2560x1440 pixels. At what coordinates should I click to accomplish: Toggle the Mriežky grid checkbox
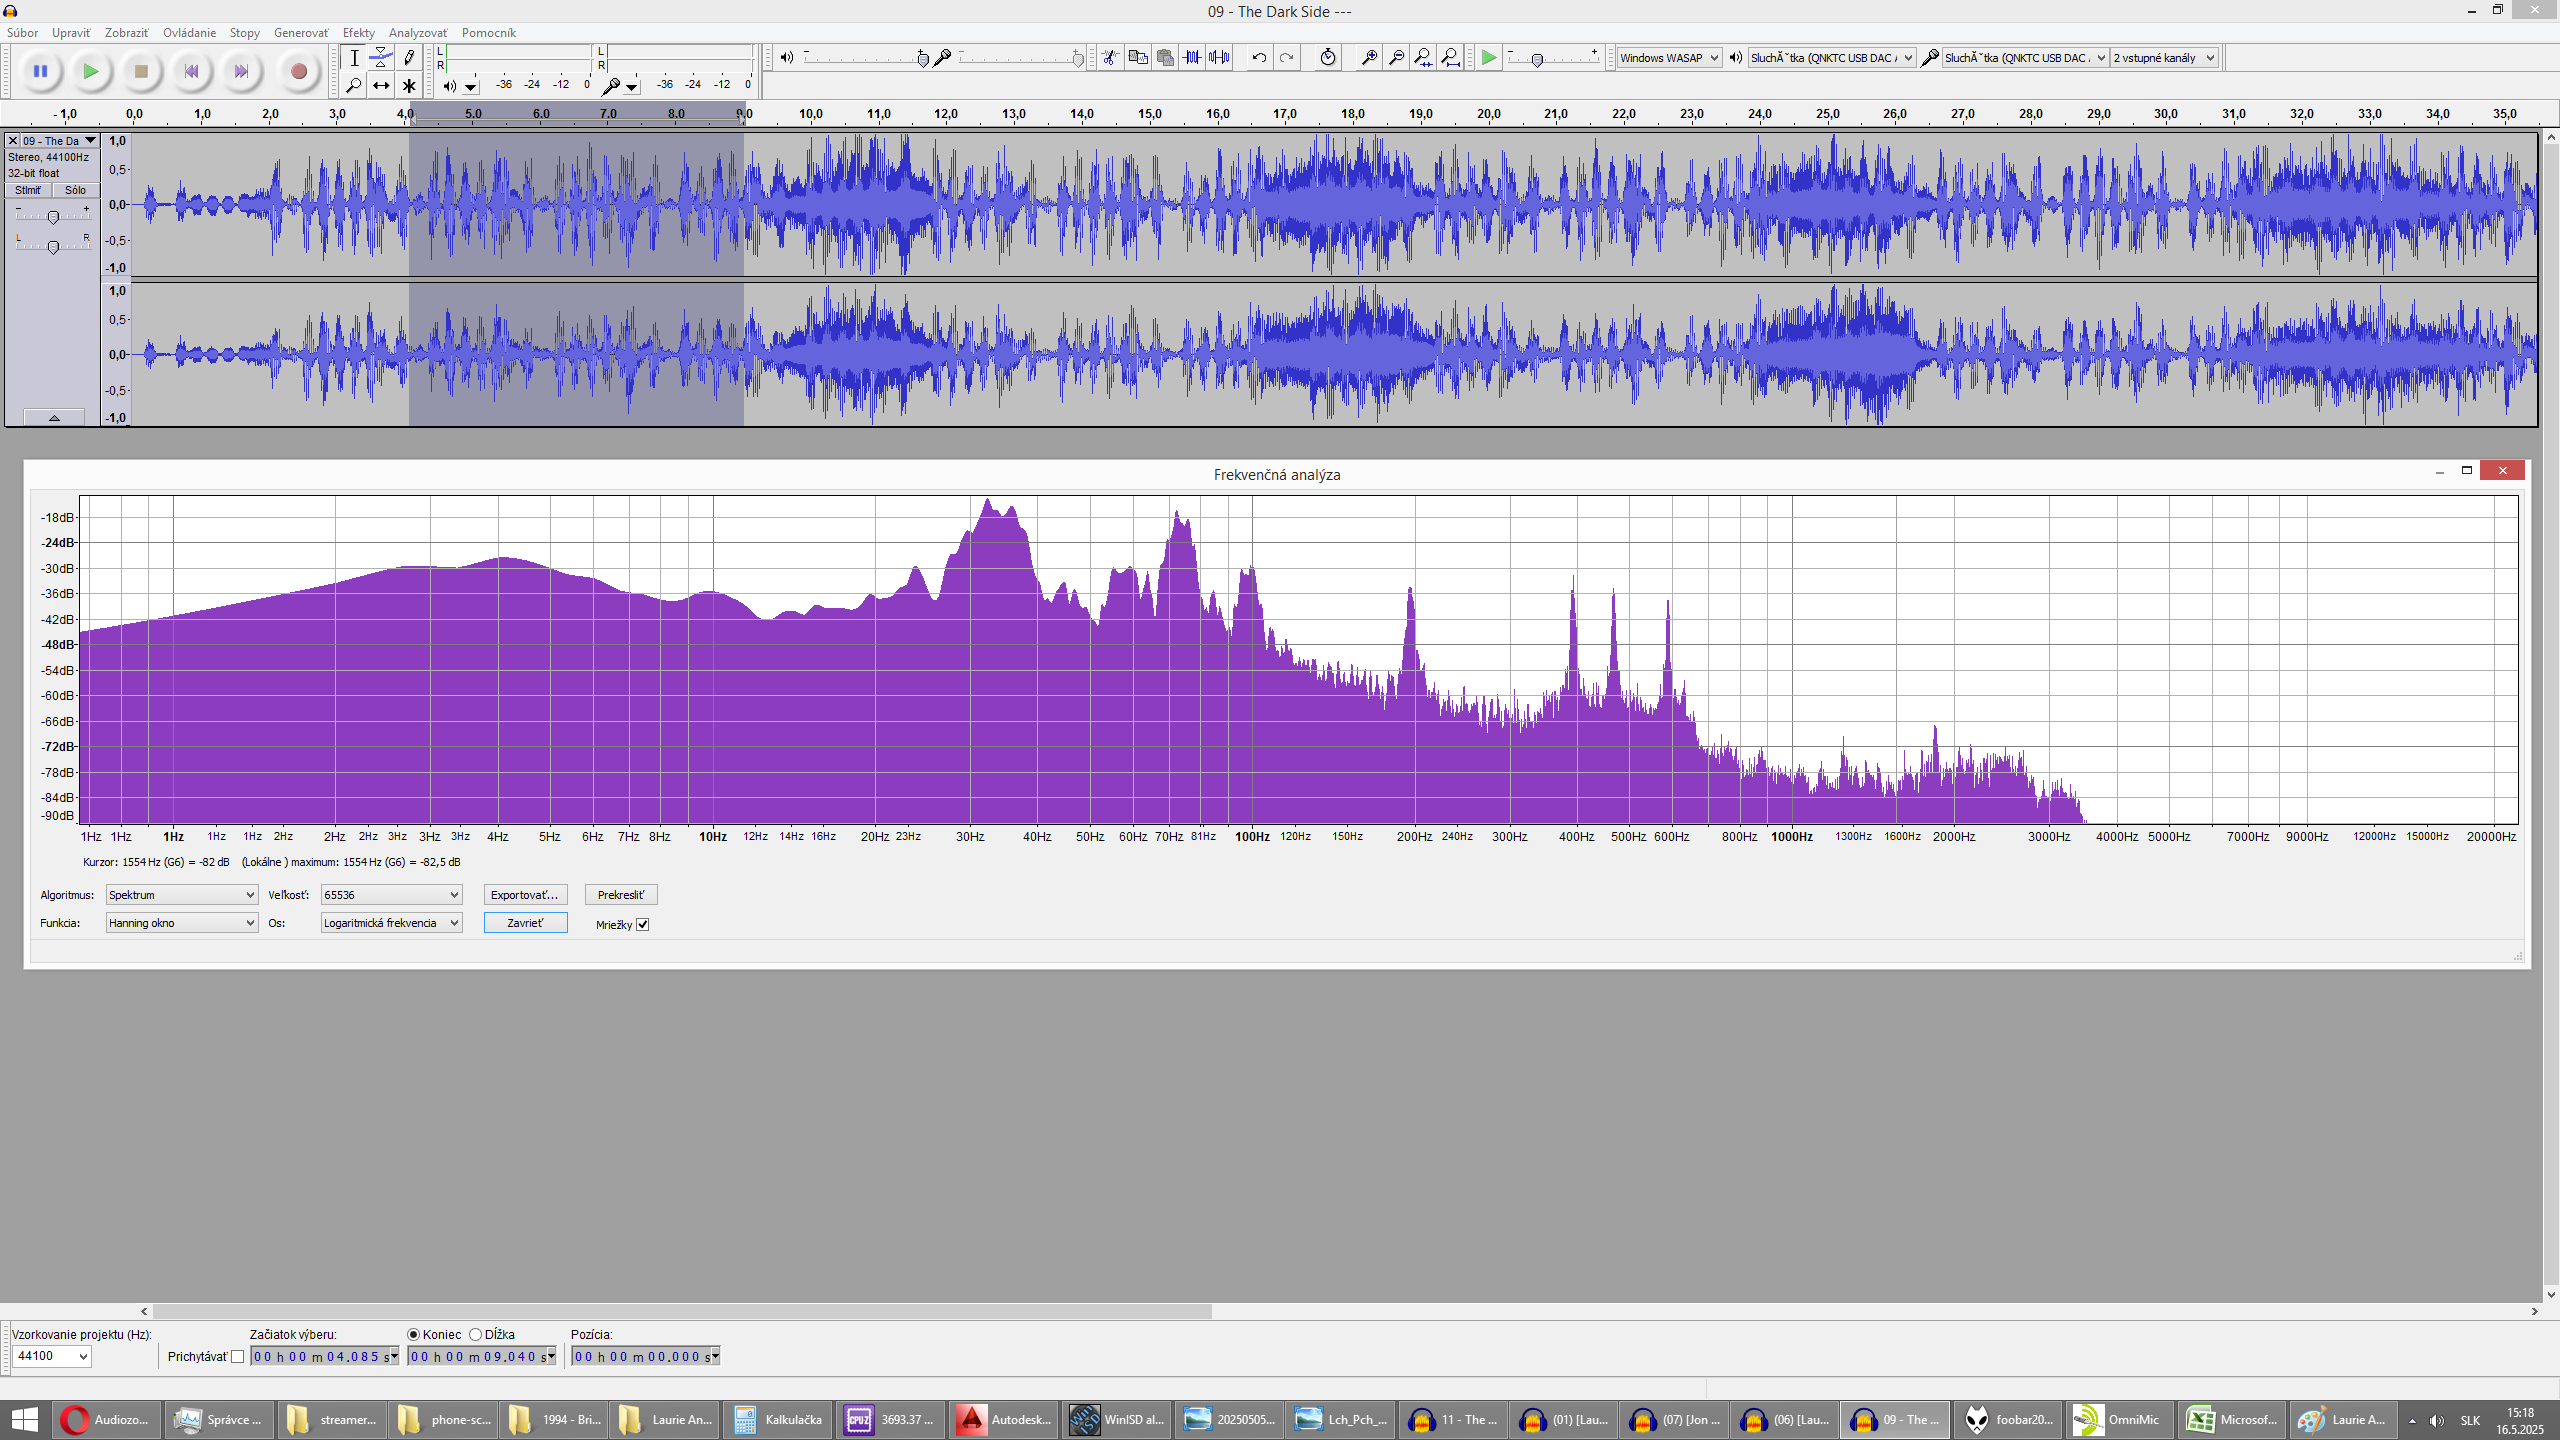click(643, 924)
